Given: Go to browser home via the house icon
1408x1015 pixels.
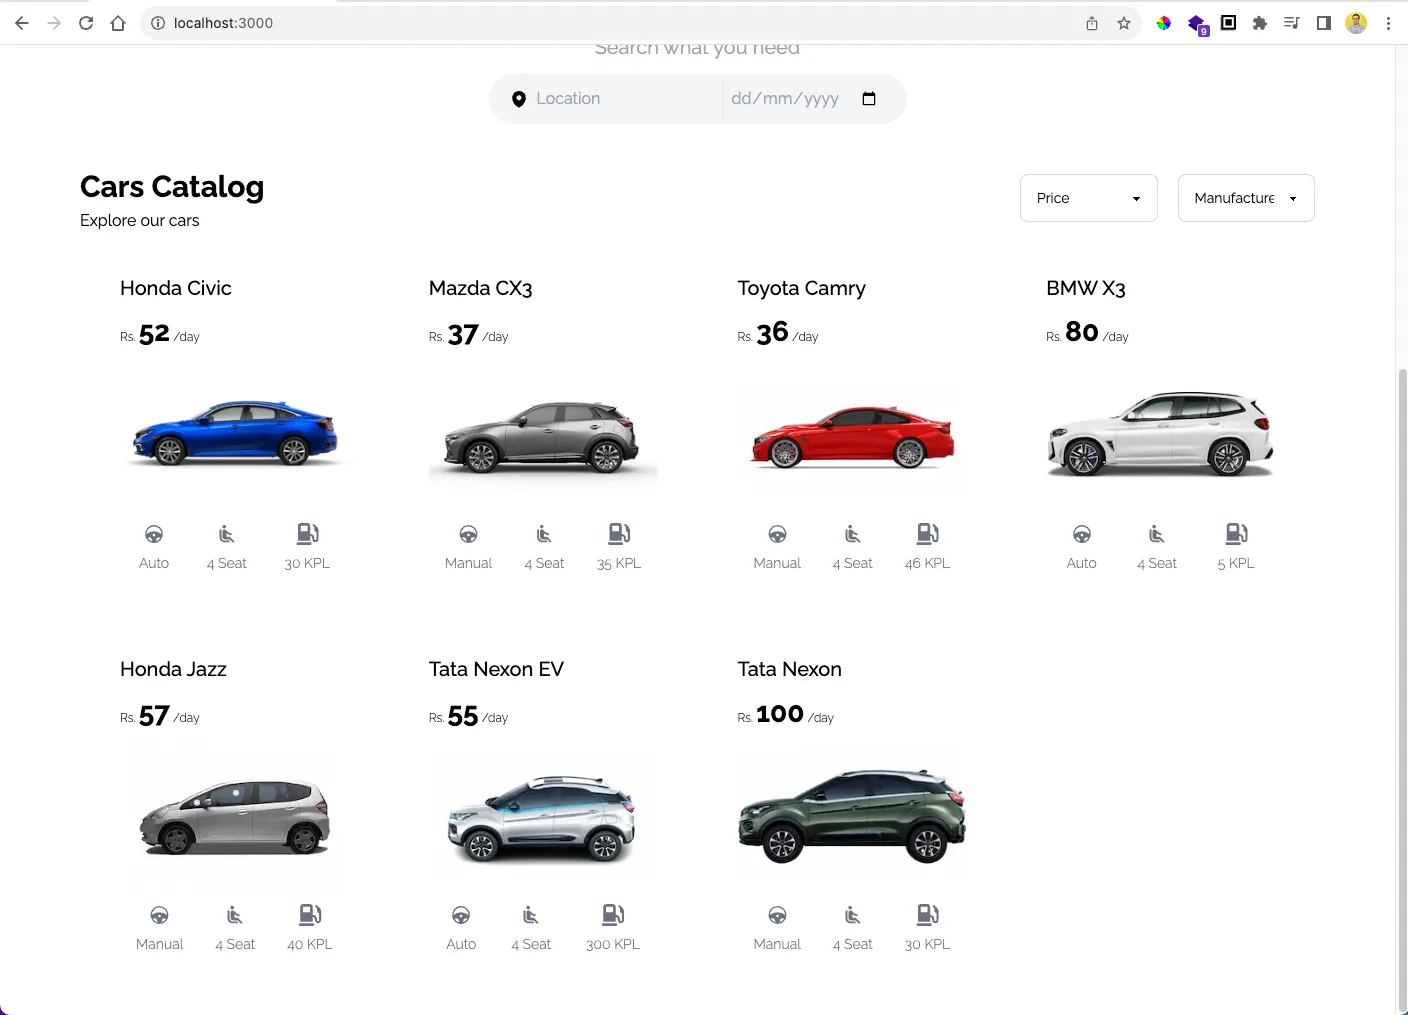Looking at the screenshot, I should pos(118,23).
